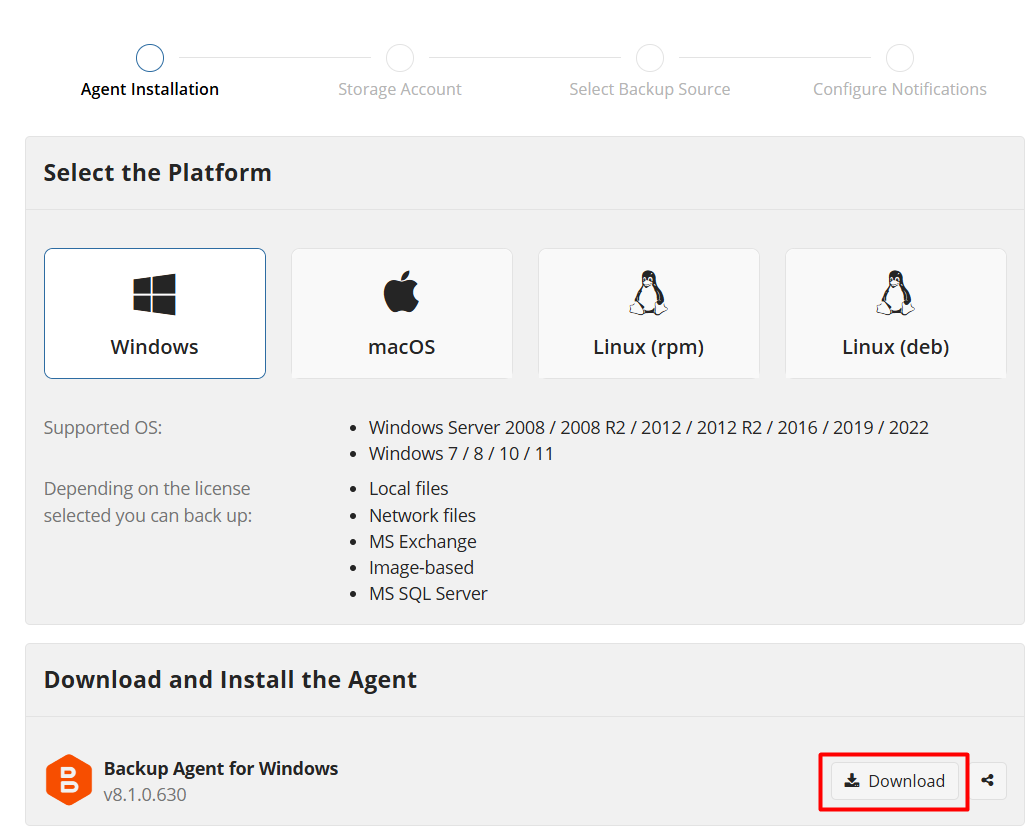Image resolution: width=1033 pixels, height=836 pixels.
Task: Click the 'Select the Platform' heading
Action: point(157,173)
